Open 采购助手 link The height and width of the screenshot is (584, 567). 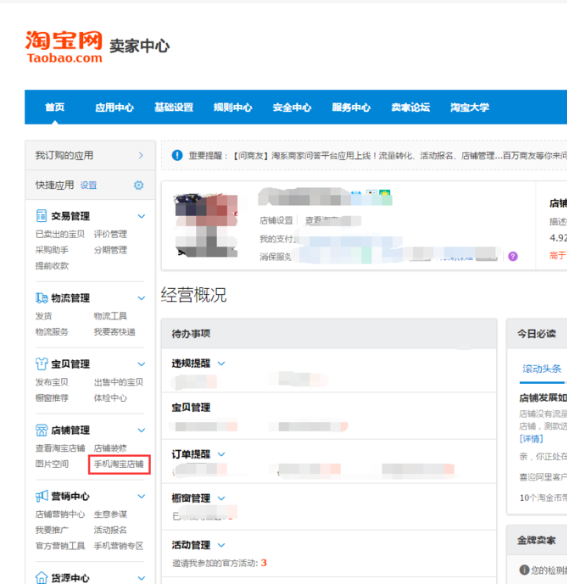point(52,250)
